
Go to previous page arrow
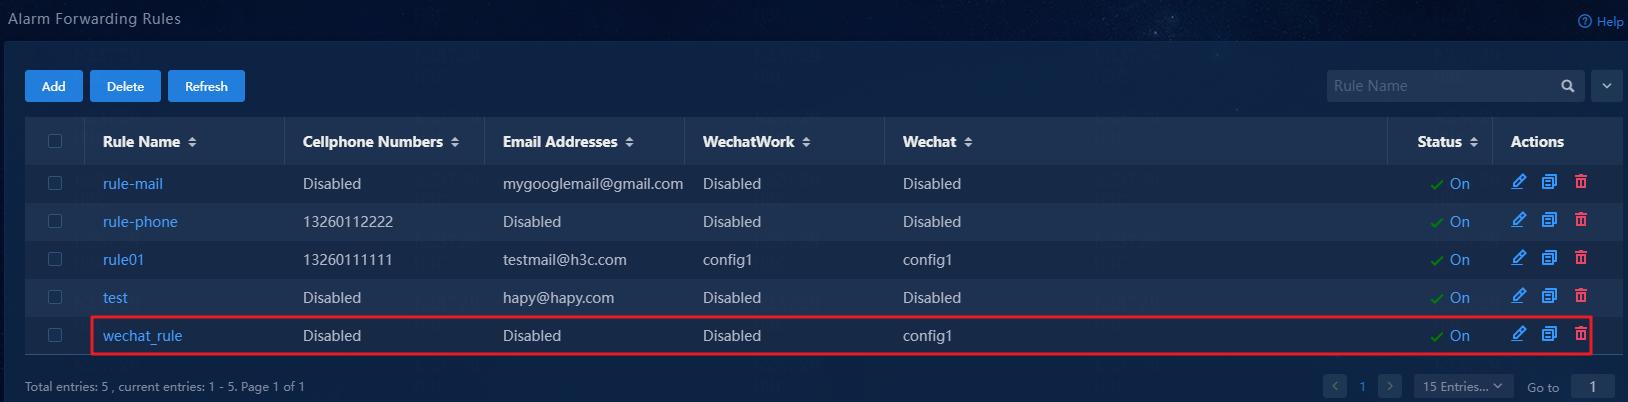[1335, 386]
